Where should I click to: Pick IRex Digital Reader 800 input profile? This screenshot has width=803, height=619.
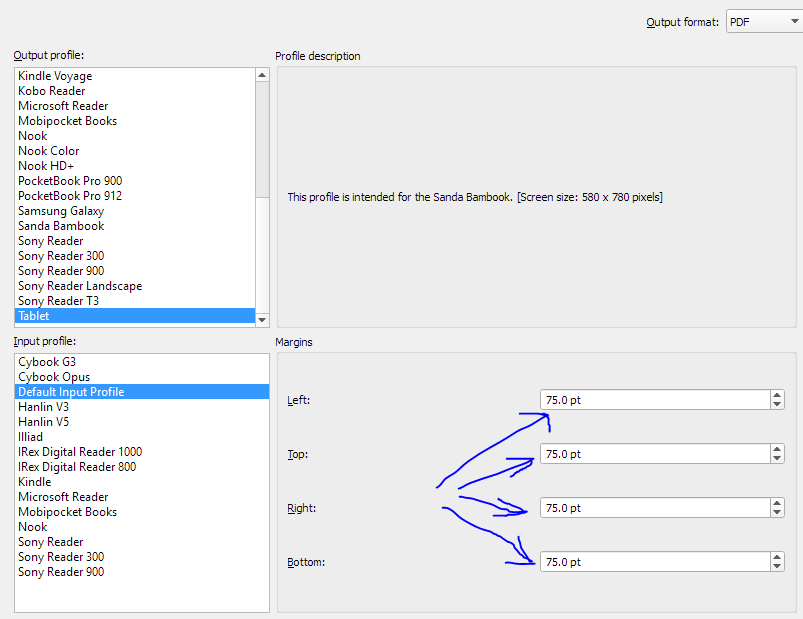[142, 467]
